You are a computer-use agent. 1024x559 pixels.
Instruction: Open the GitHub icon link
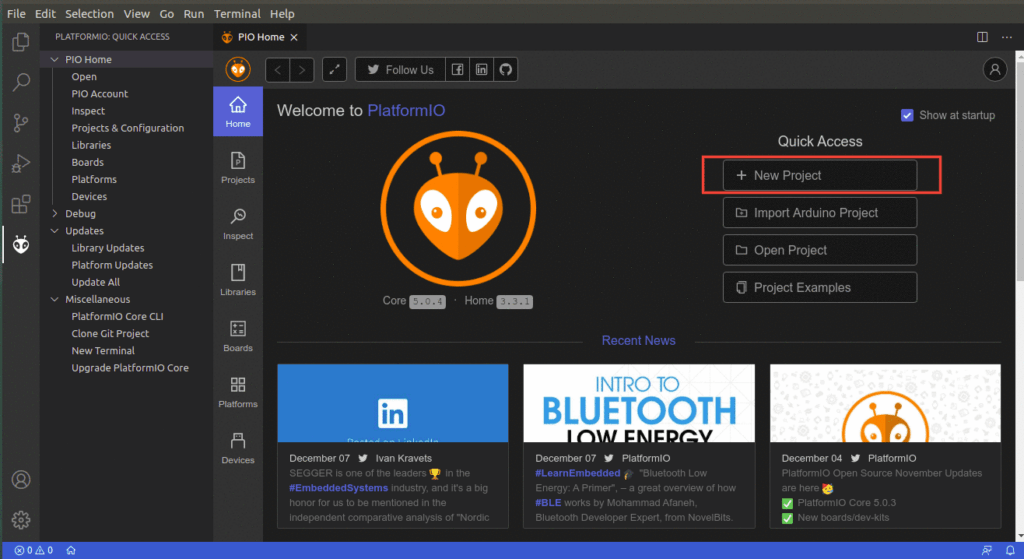point(505,70)
